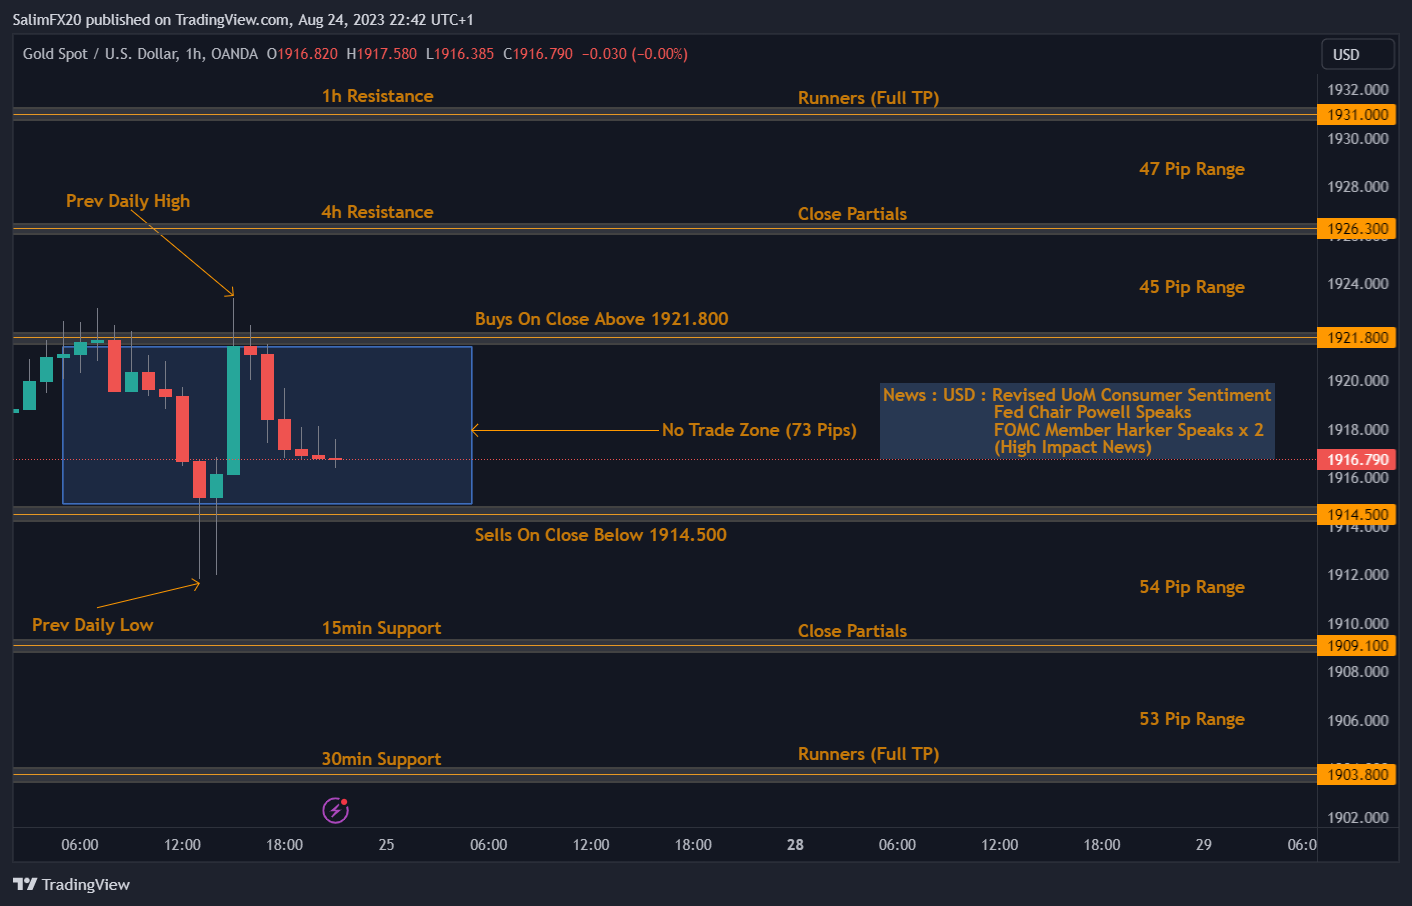Click the 1903.800 price tag
The height and width of the screenshot is (906, 1412).
1357,773
